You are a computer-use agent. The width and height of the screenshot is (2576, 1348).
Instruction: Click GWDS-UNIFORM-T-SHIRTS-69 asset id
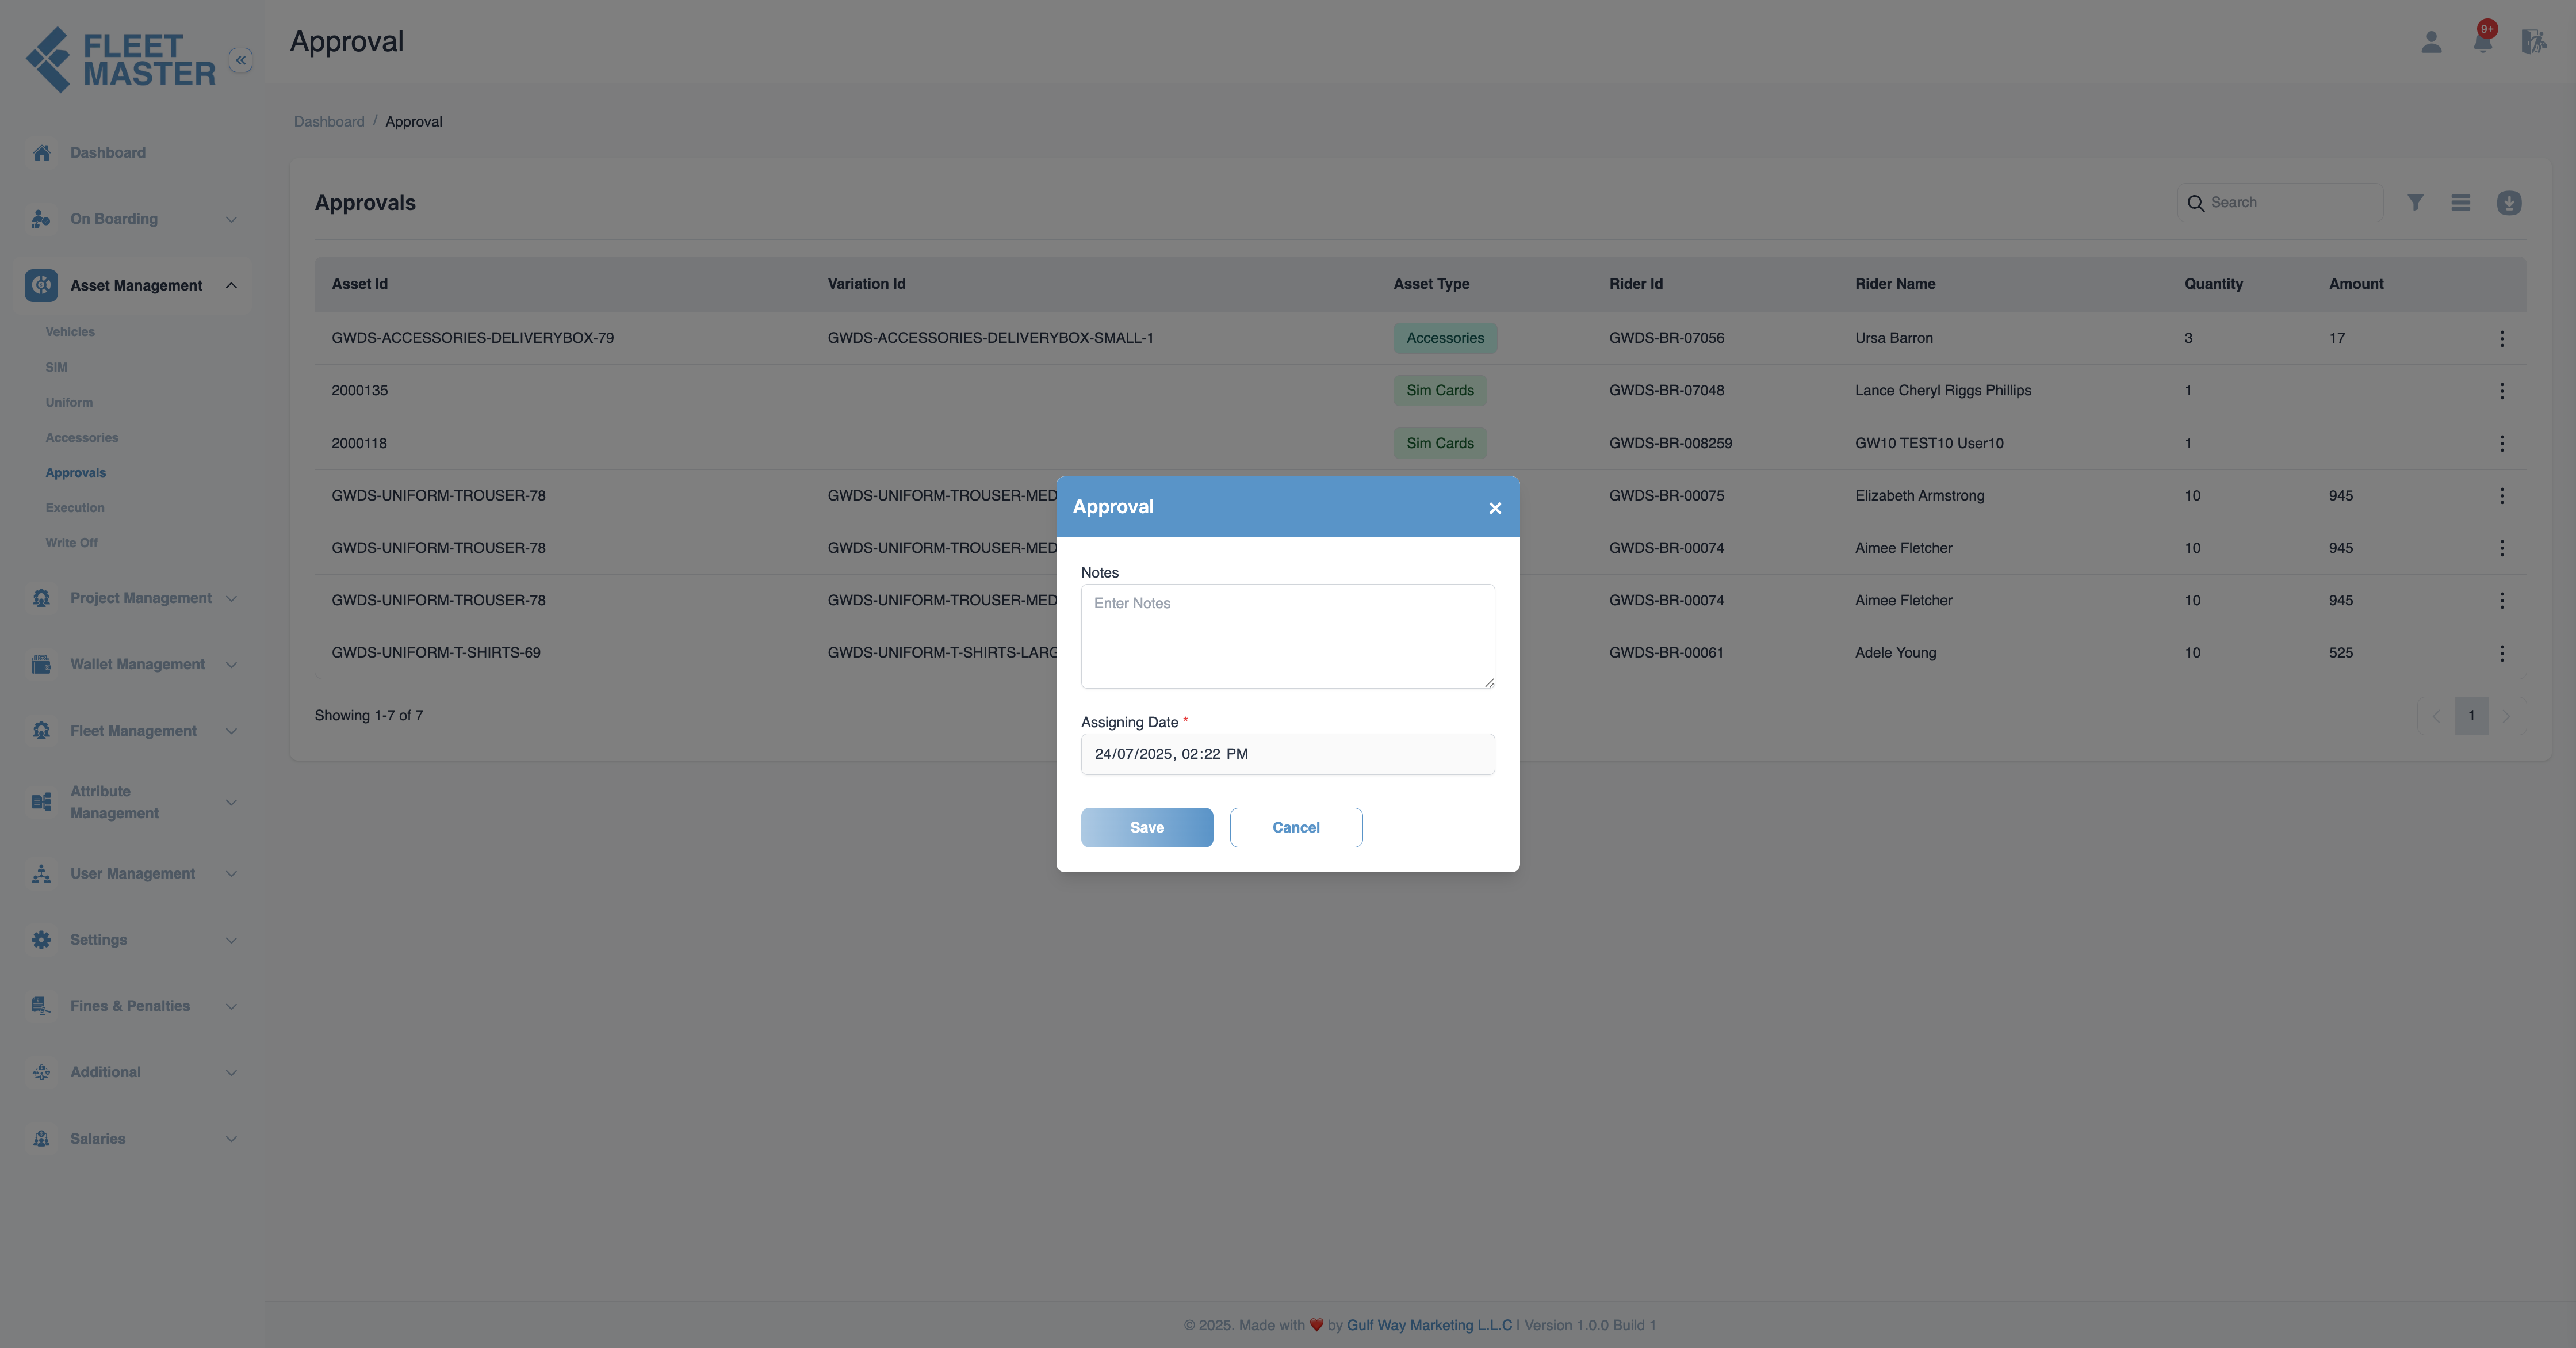click(436, 653)
